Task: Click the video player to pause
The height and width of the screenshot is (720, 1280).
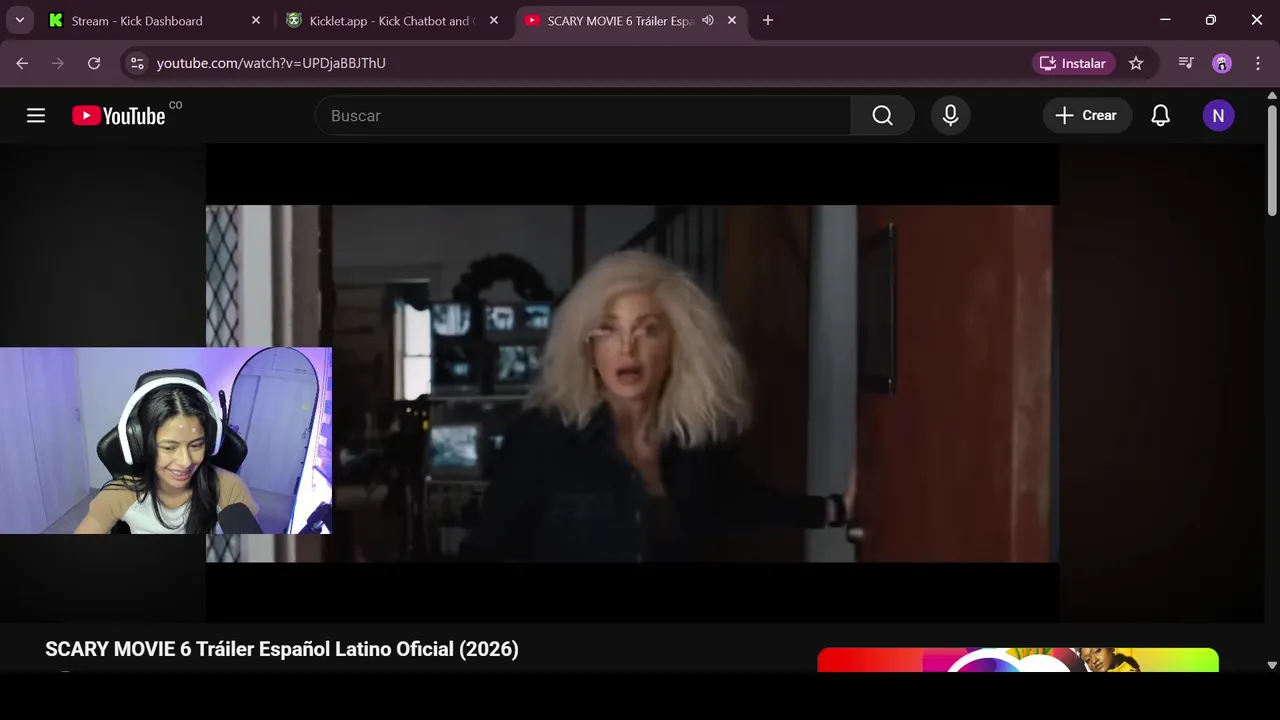Action: (632, 383)
